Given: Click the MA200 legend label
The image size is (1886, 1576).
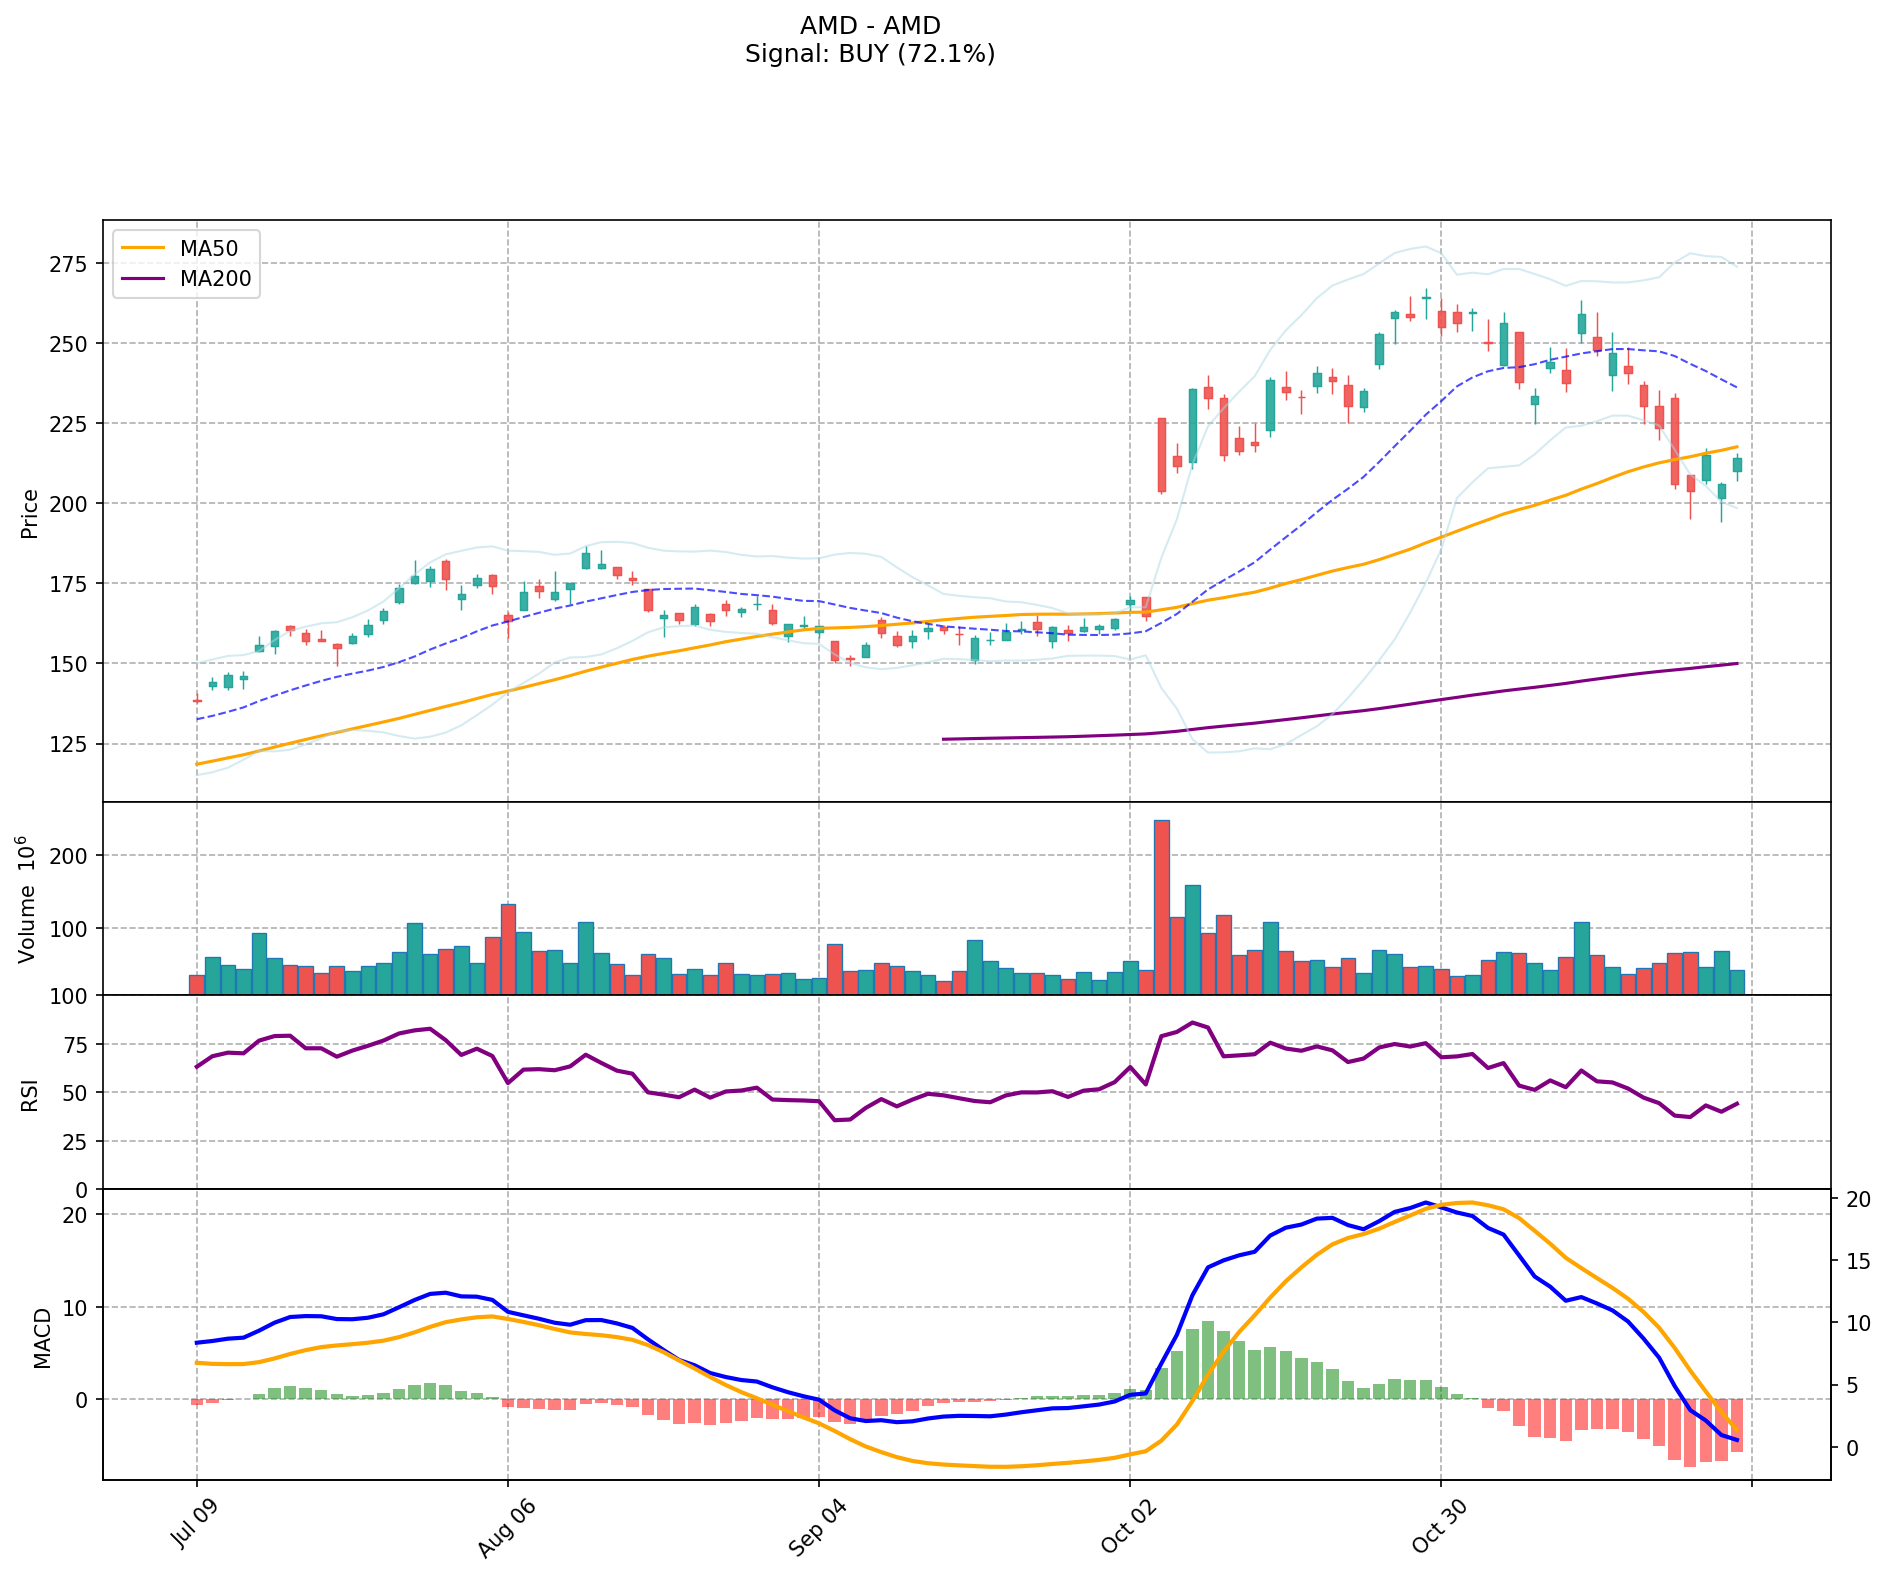Looking at the screenshot, I should [x=215, y=279].
